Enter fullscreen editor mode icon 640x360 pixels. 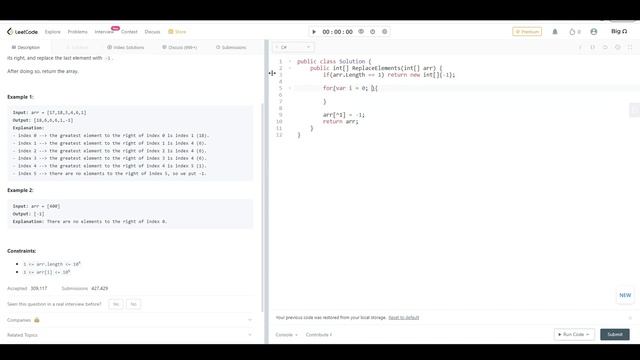[x=630, y=47]
